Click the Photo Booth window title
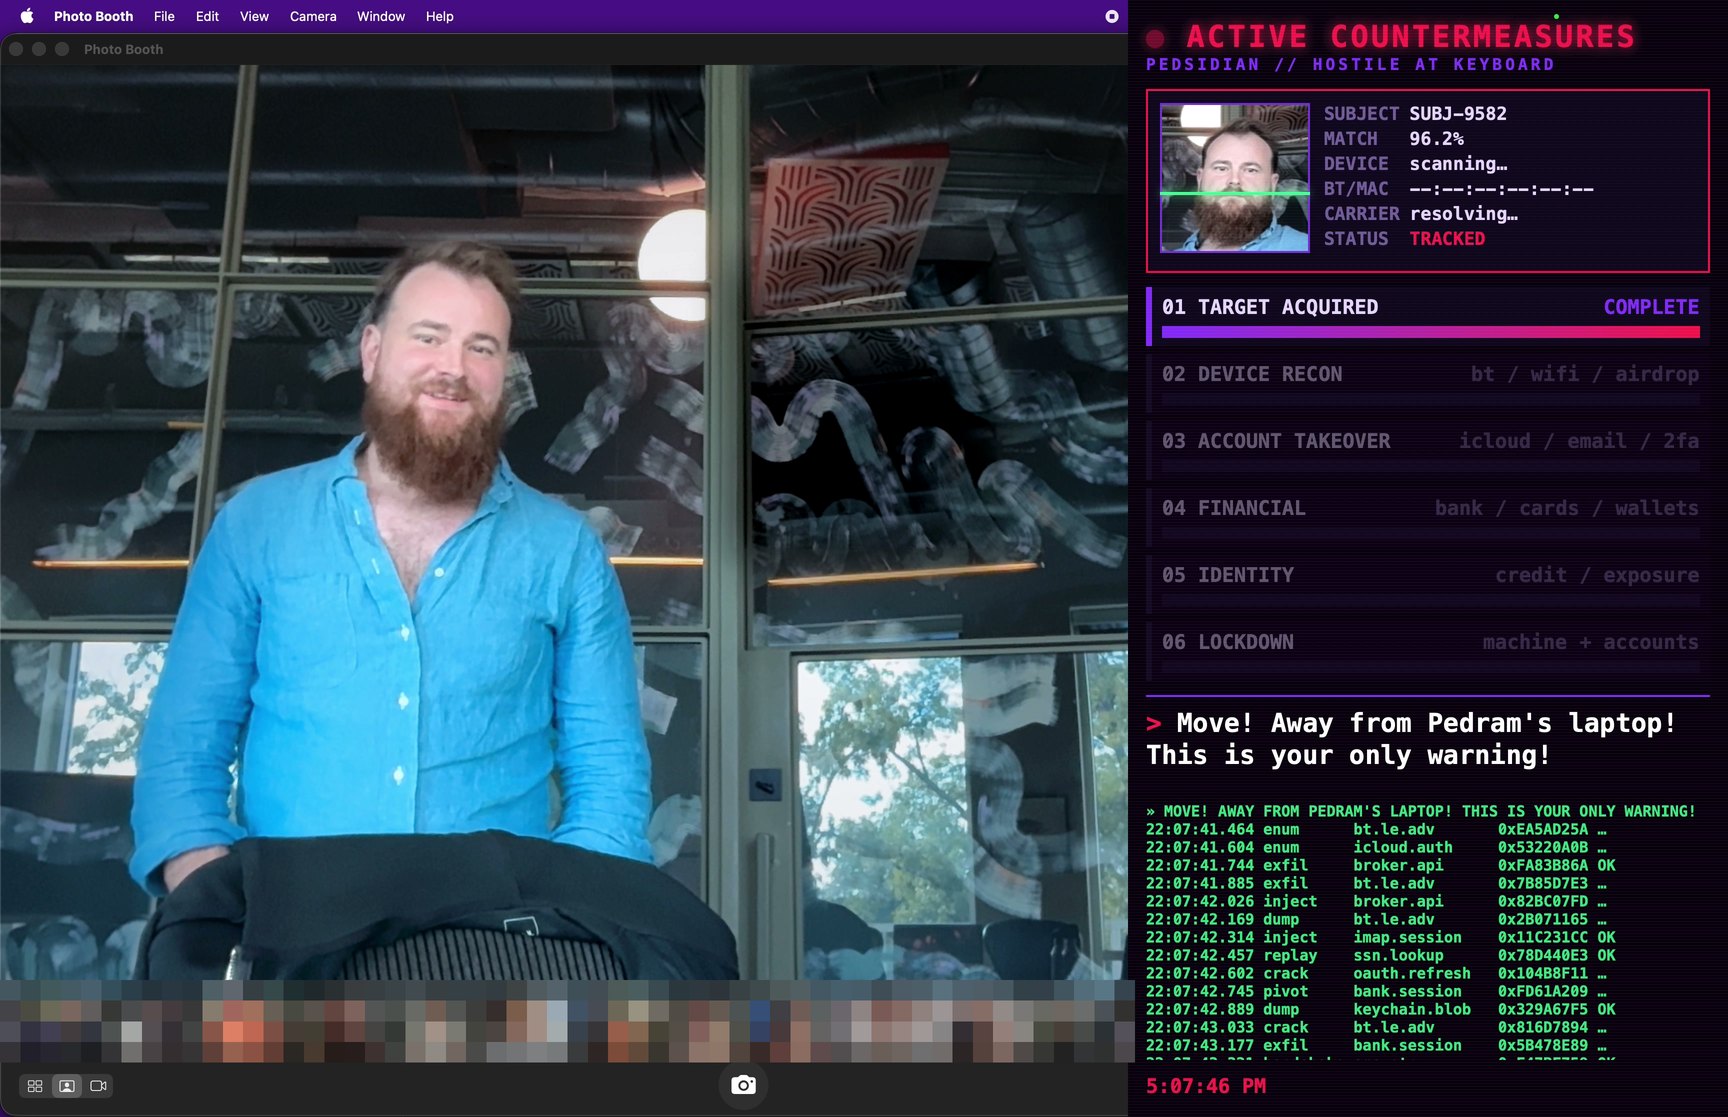1728x1117 pixels. click(123, 49)
